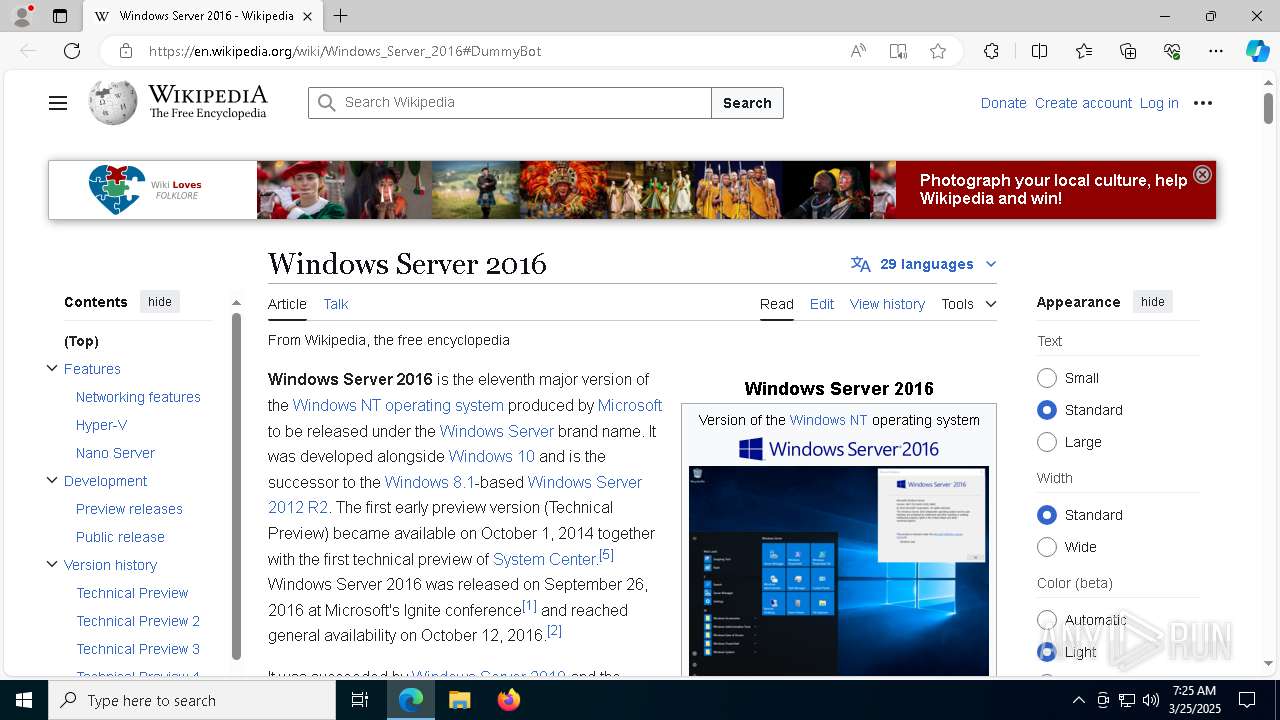Image resolution: width=1280 pixels, height=720 pixels.
Task: Open the Copilot sidebar icon
Action: pyautogui.click(x=1257, y=51)
